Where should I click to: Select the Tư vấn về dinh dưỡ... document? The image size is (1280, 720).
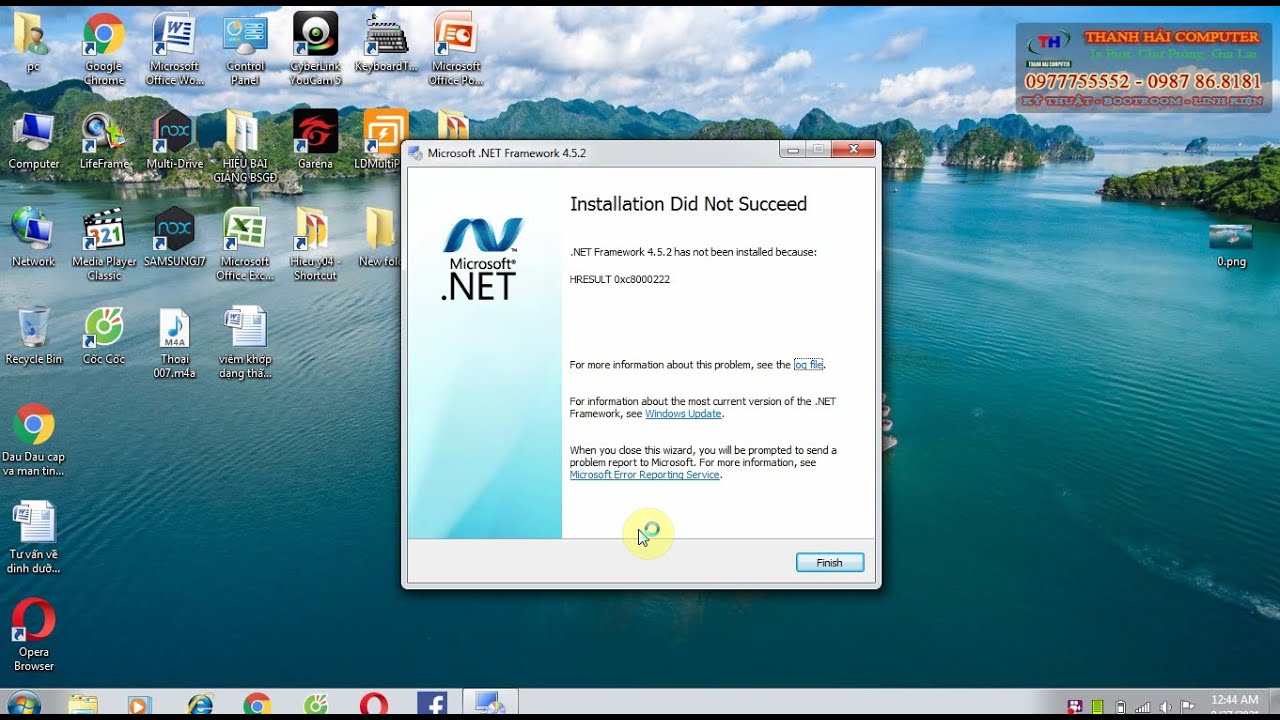33,538
